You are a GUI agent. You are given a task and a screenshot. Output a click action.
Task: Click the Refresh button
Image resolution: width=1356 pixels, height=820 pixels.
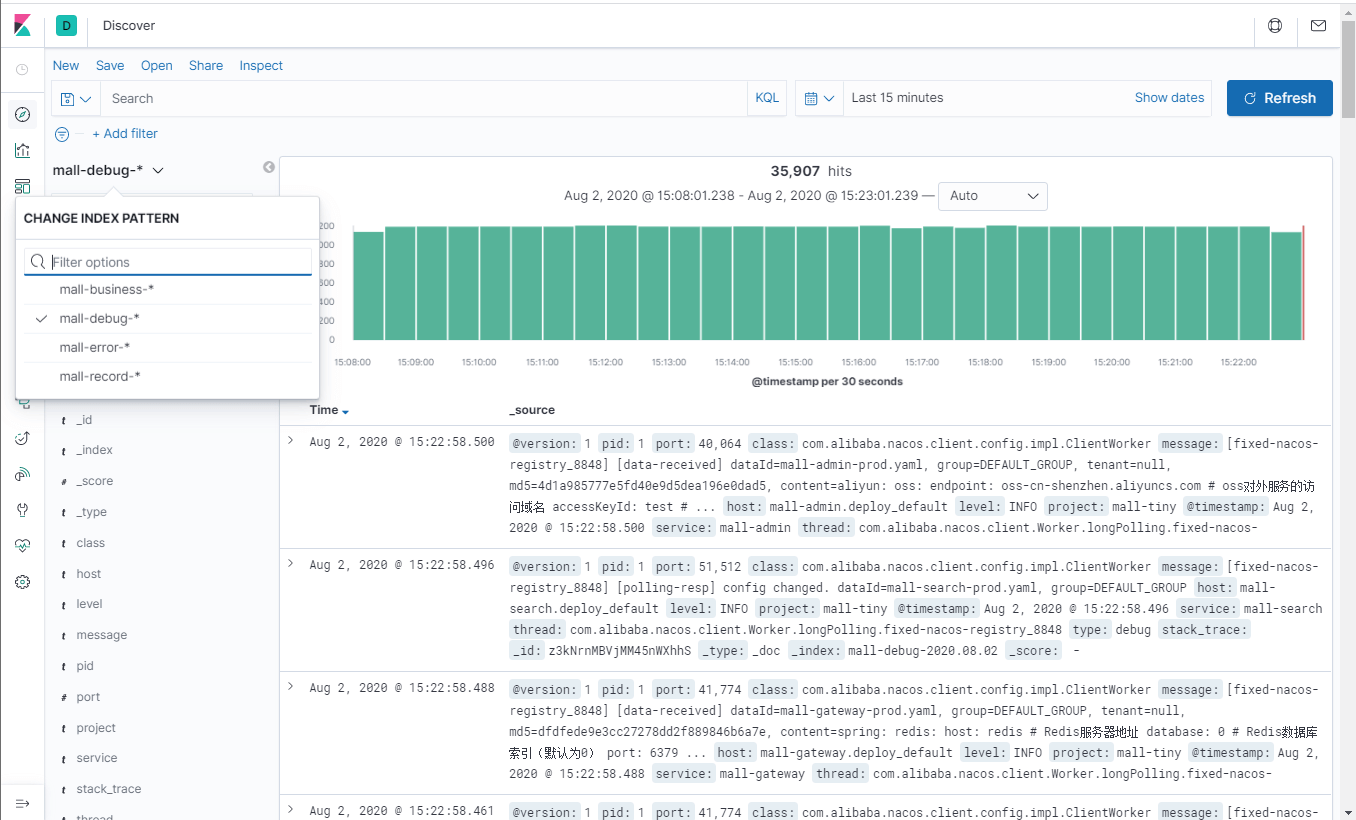pos(1280,98)
